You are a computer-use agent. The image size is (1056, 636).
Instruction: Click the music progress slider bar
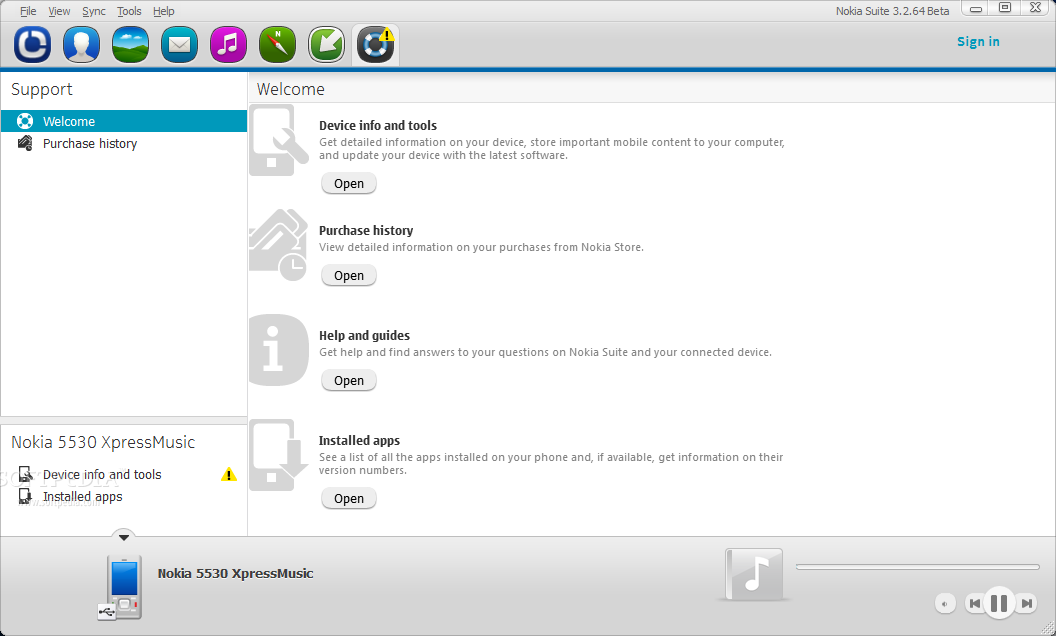click(x=917, y=567)
